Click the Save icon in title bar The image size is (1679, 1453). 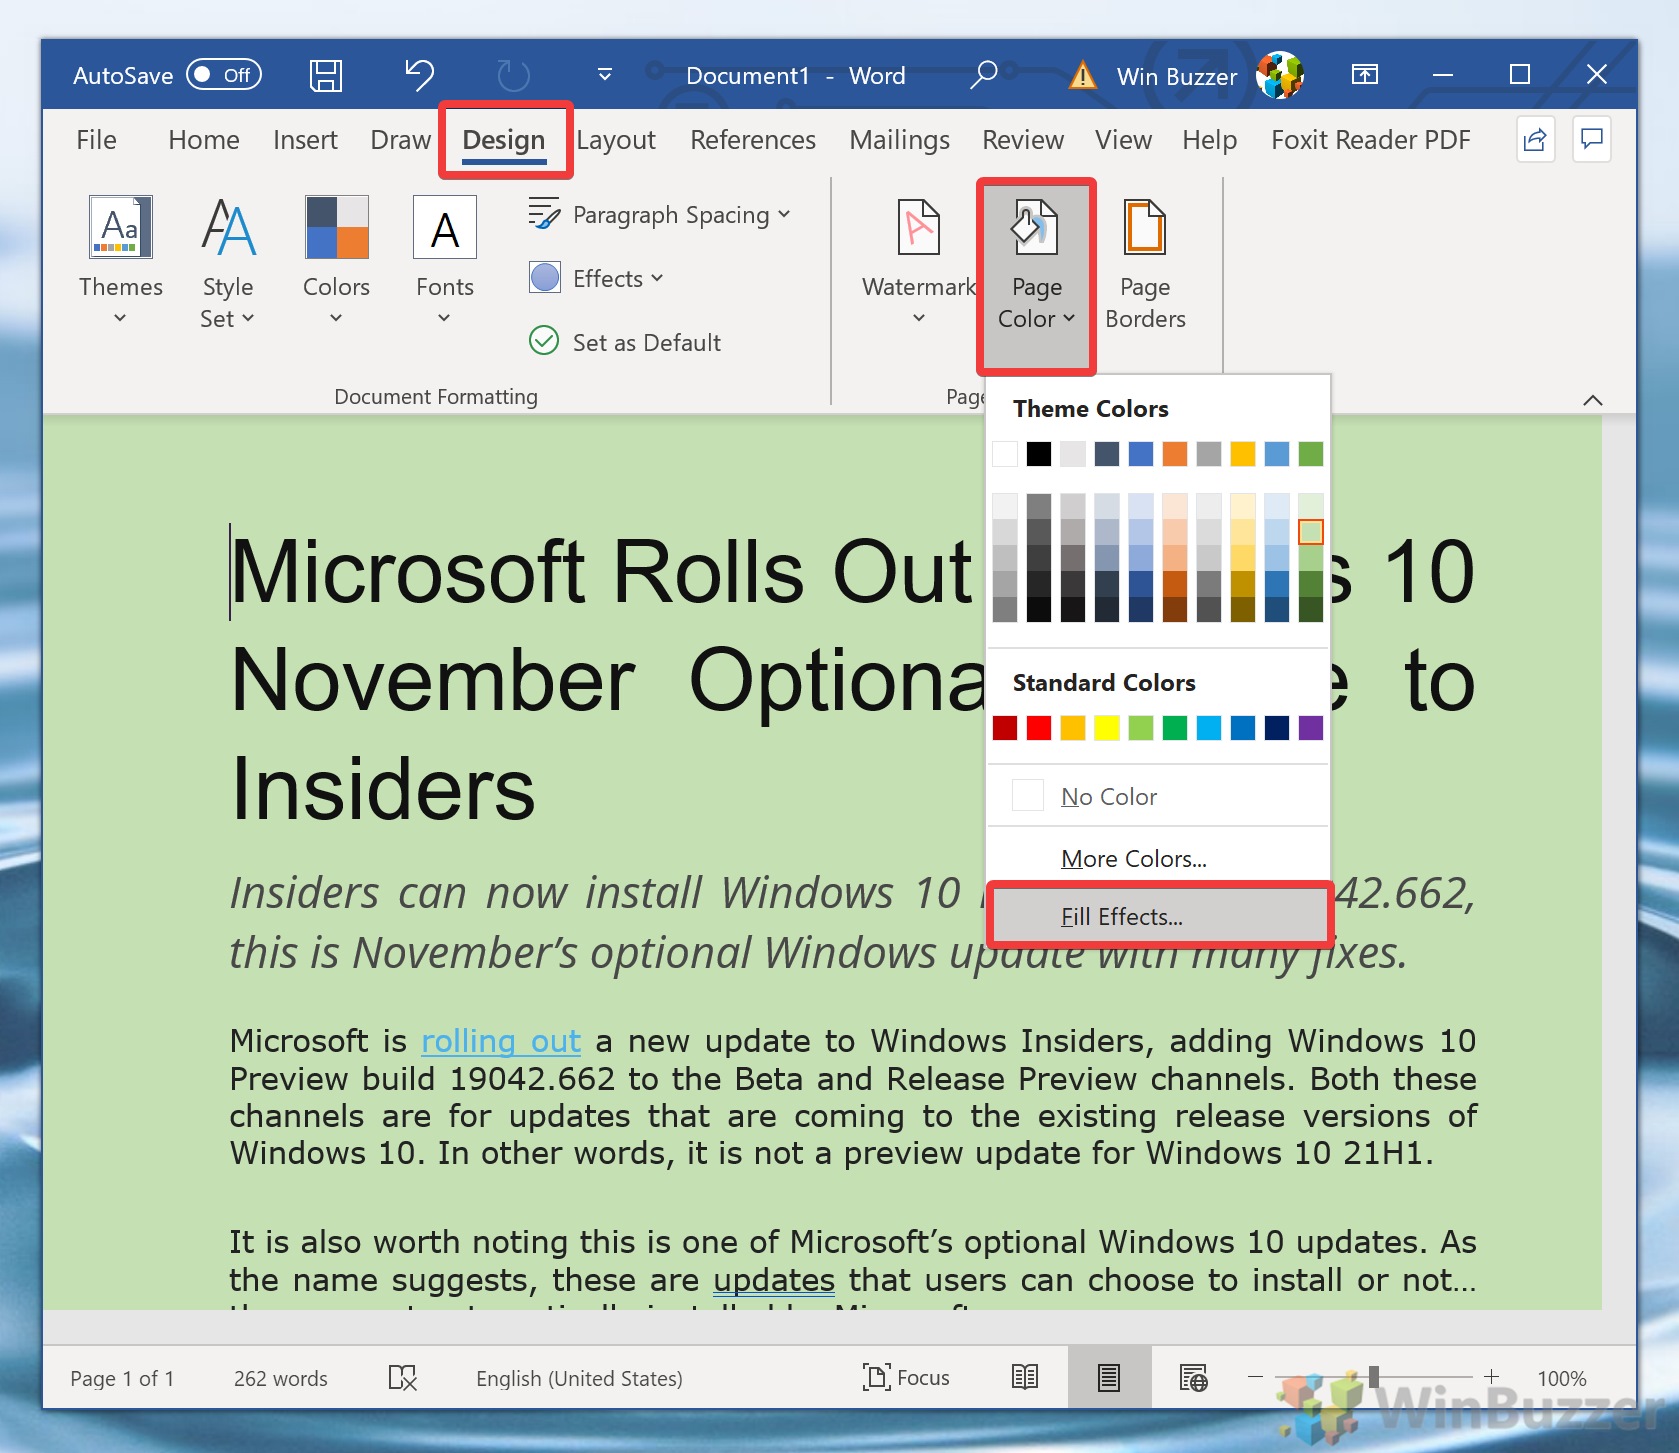325,75
